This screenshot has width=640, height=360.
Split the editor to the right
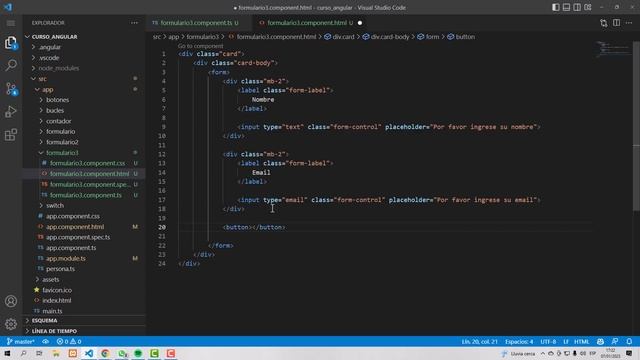[x=616, y=23]
